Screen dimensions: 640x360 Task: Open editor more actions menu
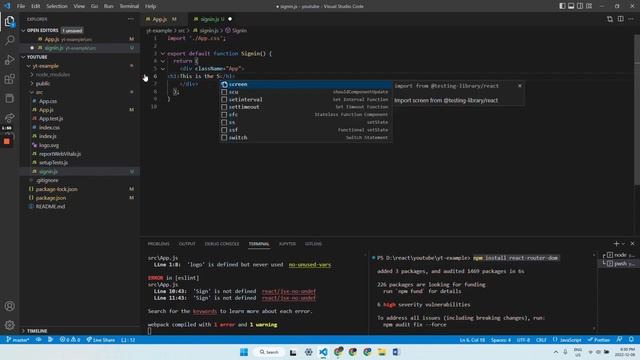pyautogui.click(x=631, y=19)
